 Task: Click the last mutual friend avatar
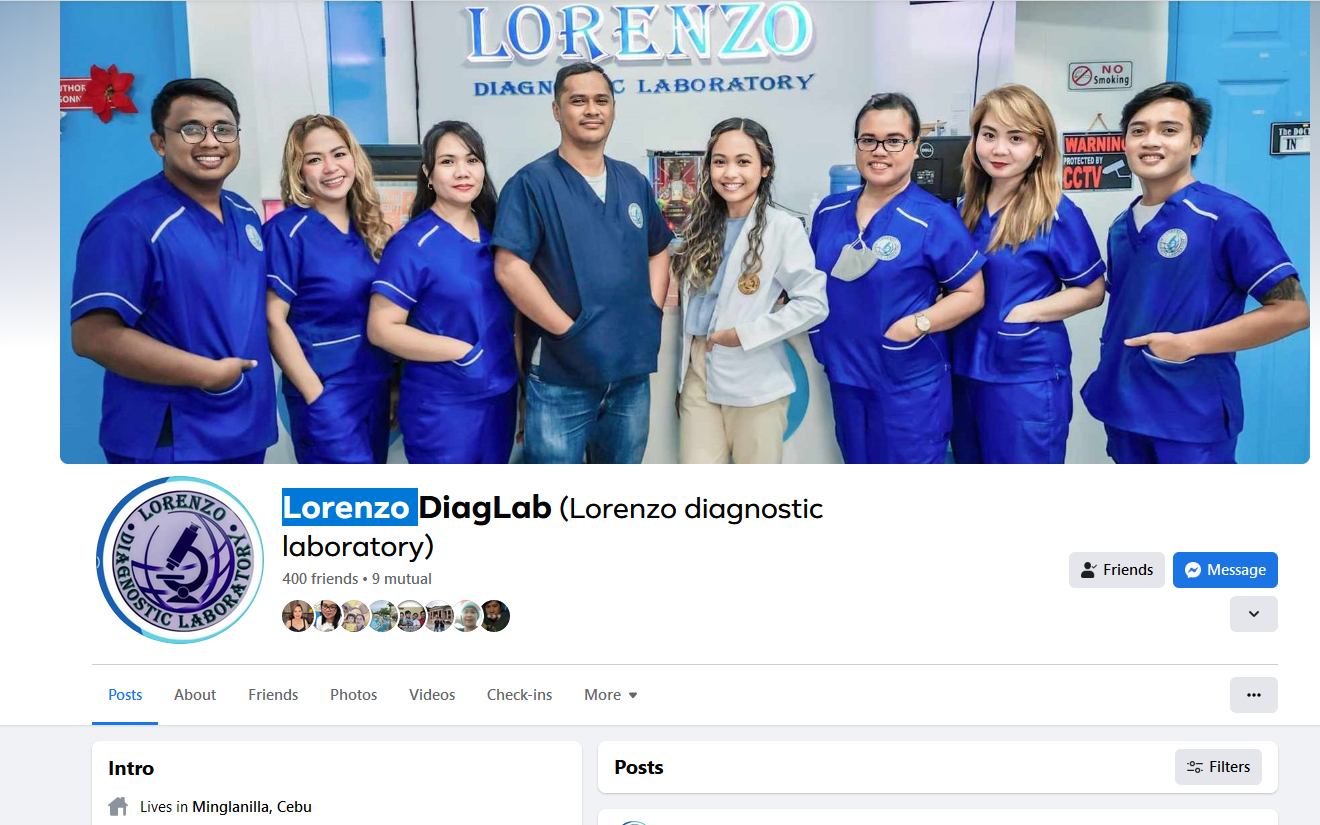pos(494,616)
